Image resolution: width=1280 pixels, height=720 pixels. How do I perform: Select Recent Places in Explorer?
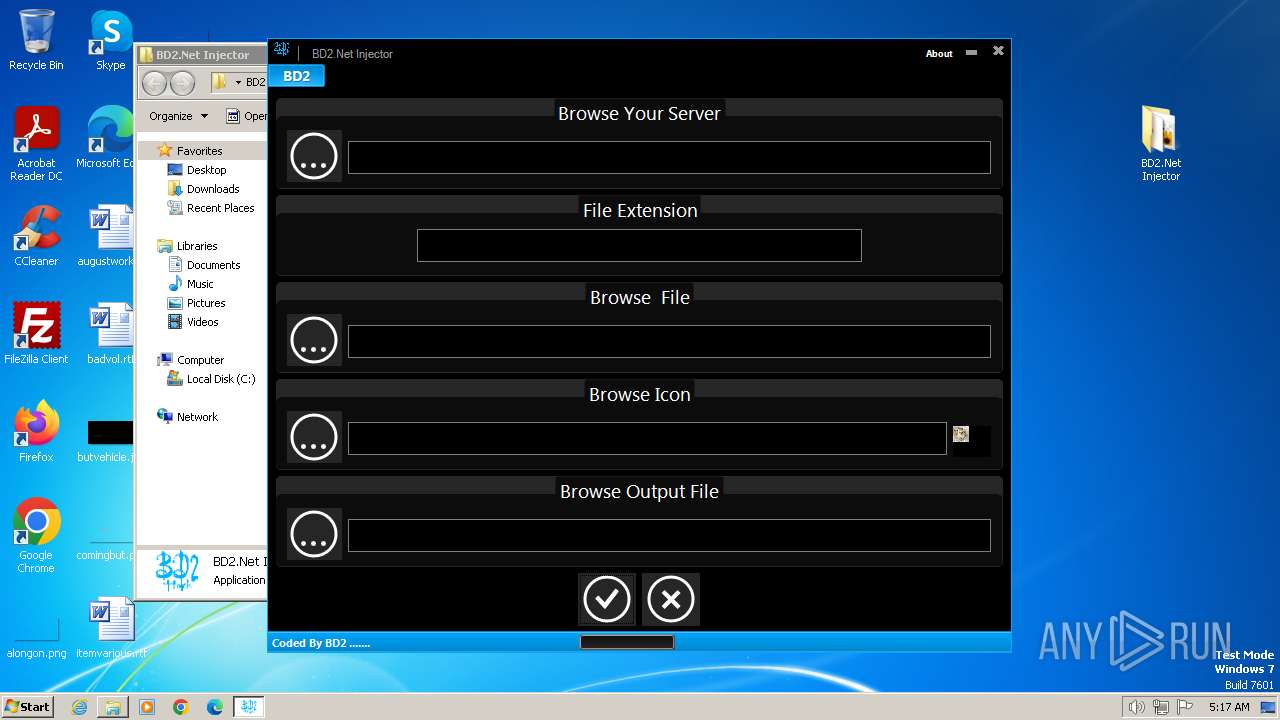(x=220, y=208)
